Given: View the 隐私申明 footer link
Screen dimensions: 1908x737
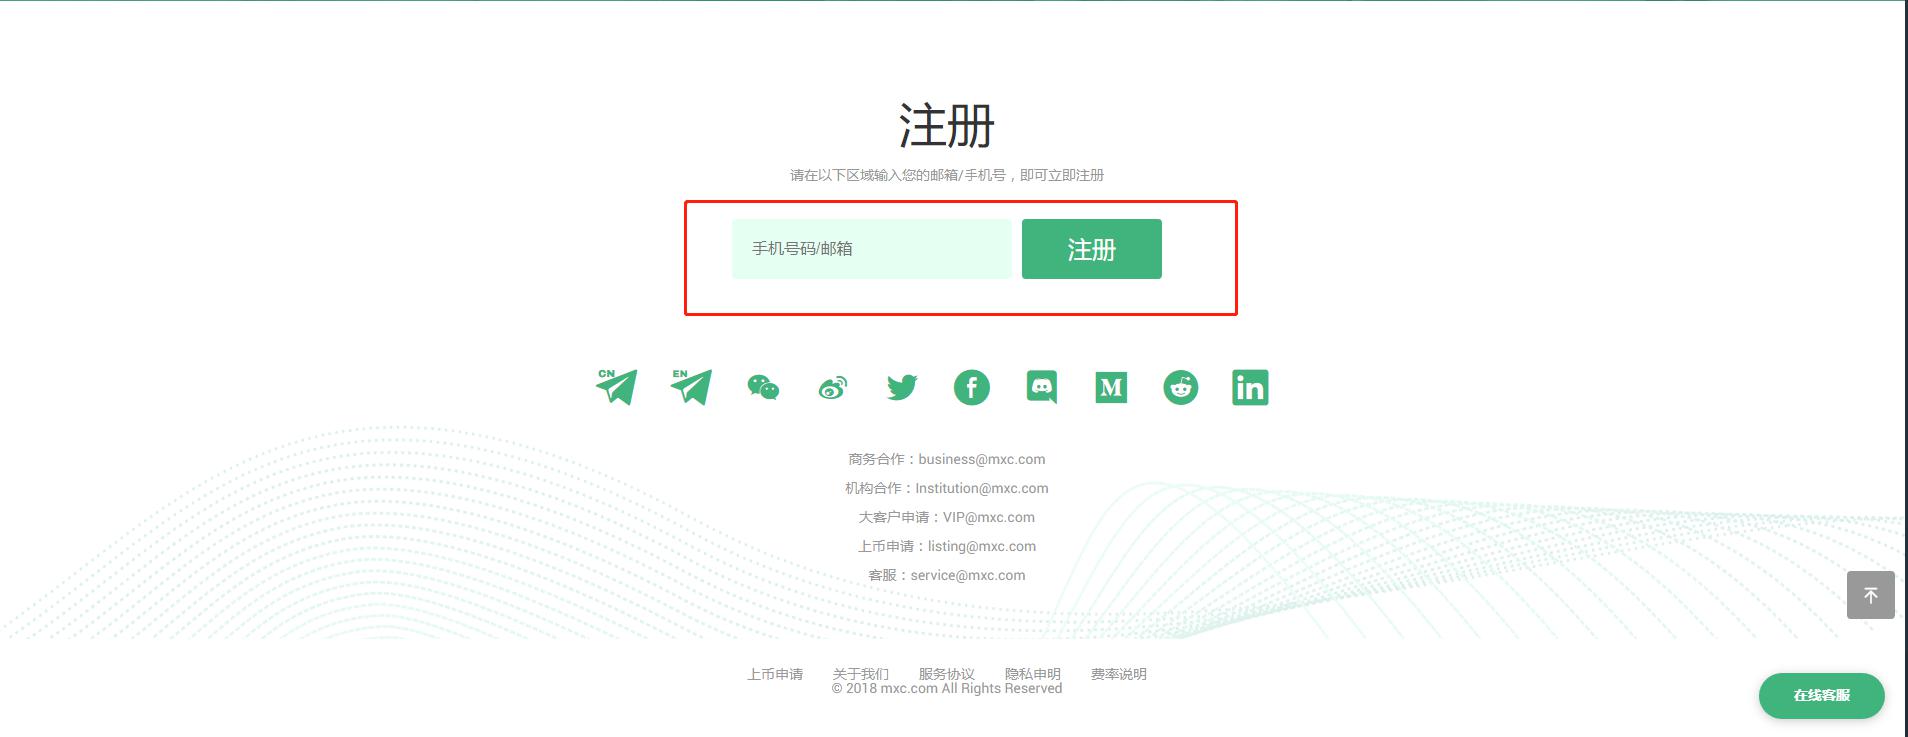Looking at the screenshot, I should 1033,674.
